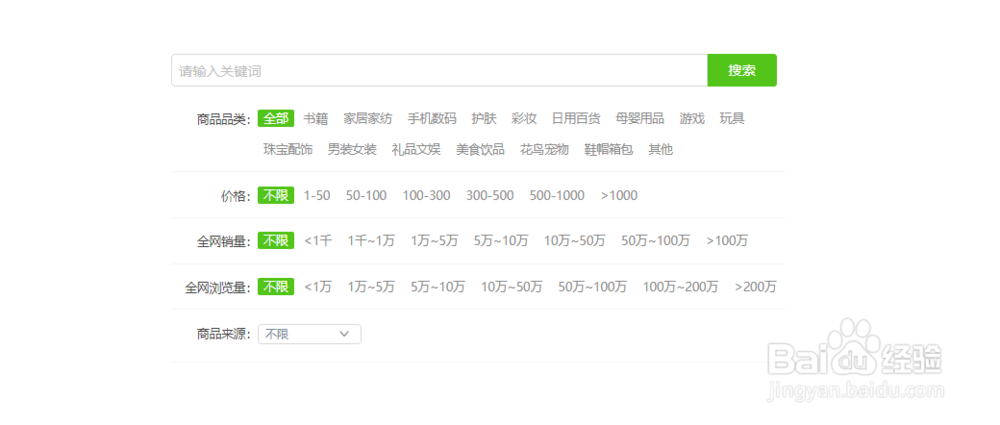Click the green 搜索 button
Viewport: 1000px width, 425px height.
click(x=742, y=70)
